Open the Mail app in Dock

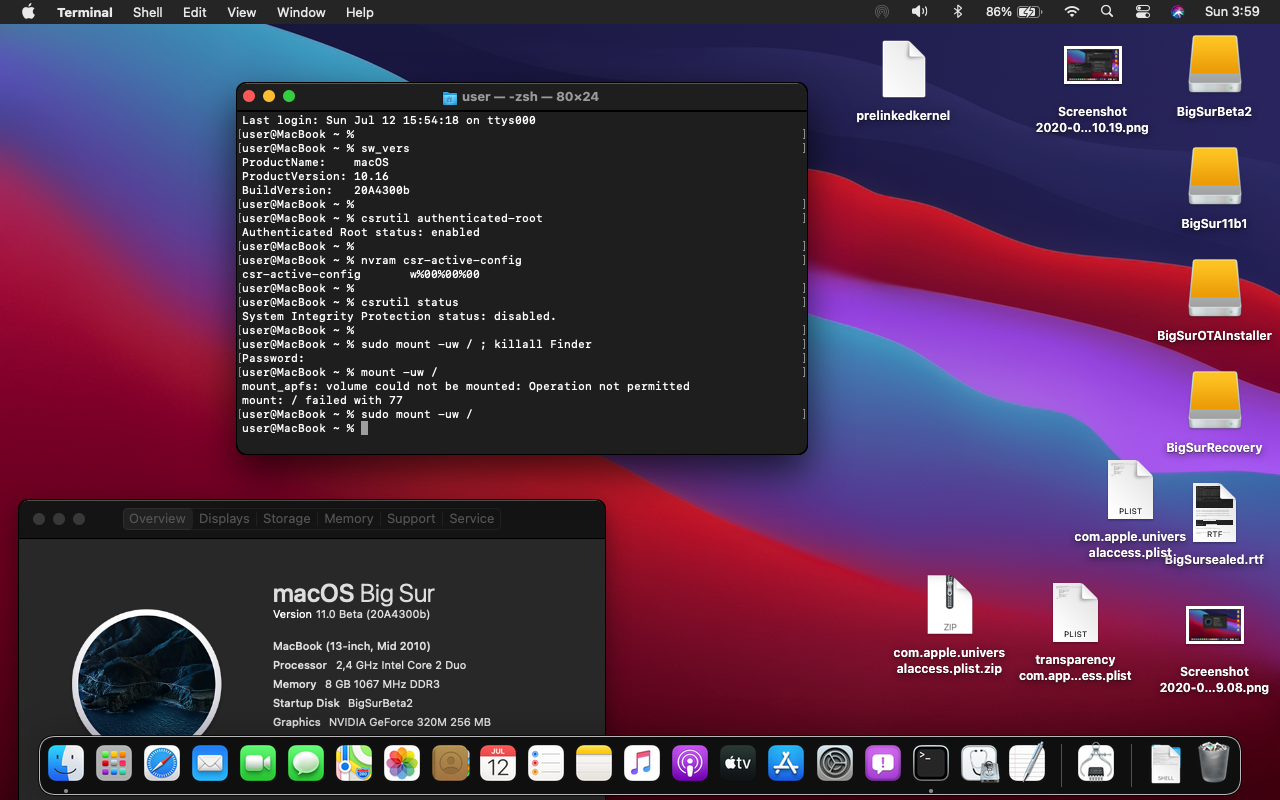(210, 764)
